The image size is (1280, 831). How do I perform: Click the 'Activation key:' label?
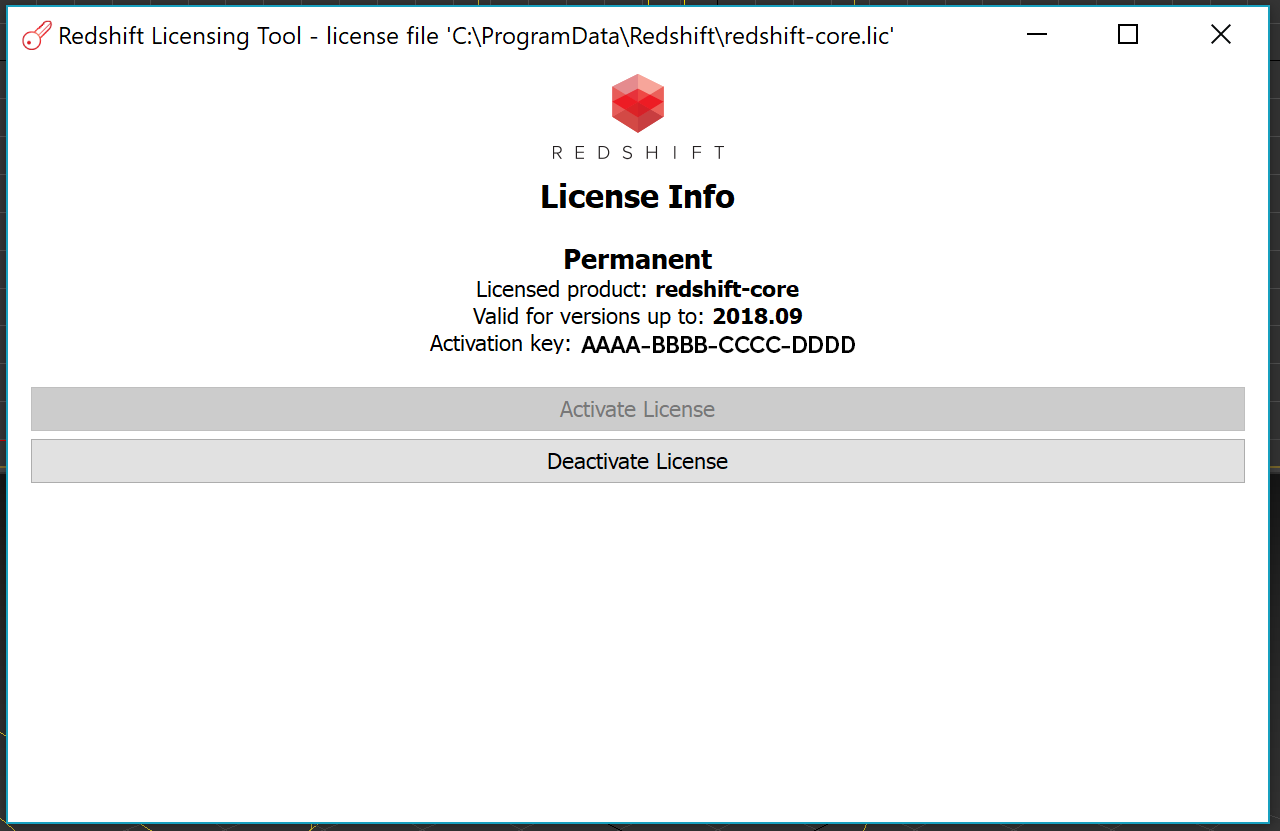(501, 344)
